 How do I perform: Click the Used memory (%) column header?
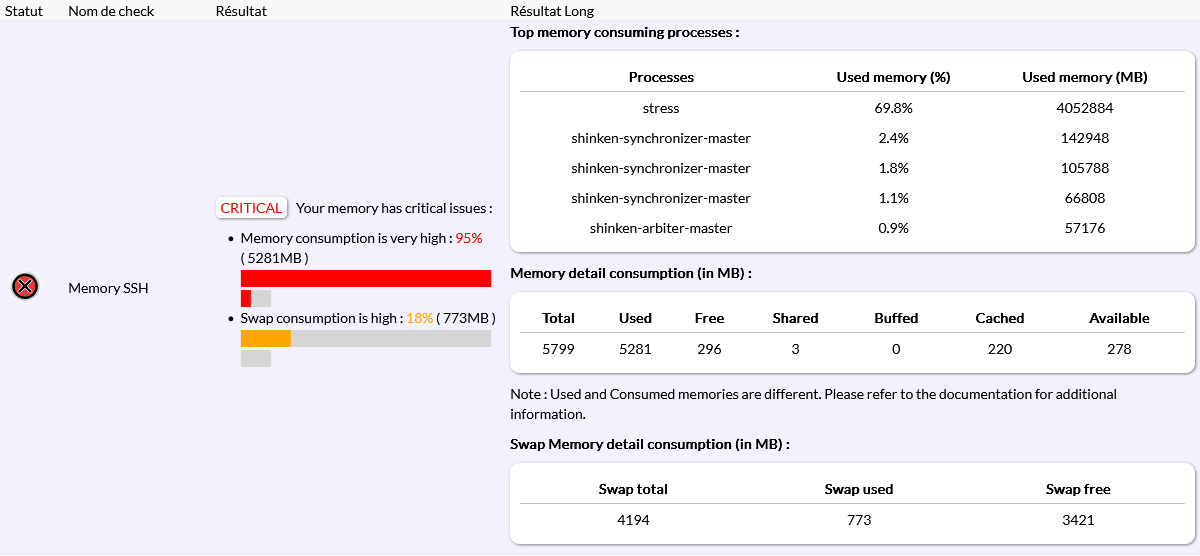[893, 77]
